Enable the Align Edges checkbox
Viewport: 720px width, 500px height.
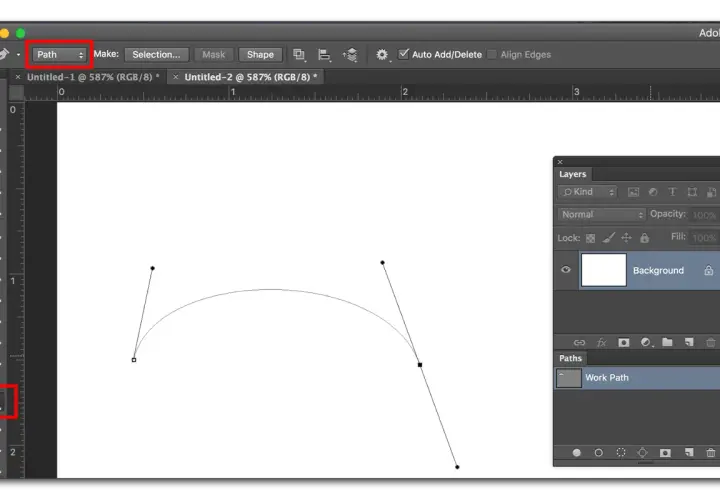pyautogui.click(x=492, y=55)
